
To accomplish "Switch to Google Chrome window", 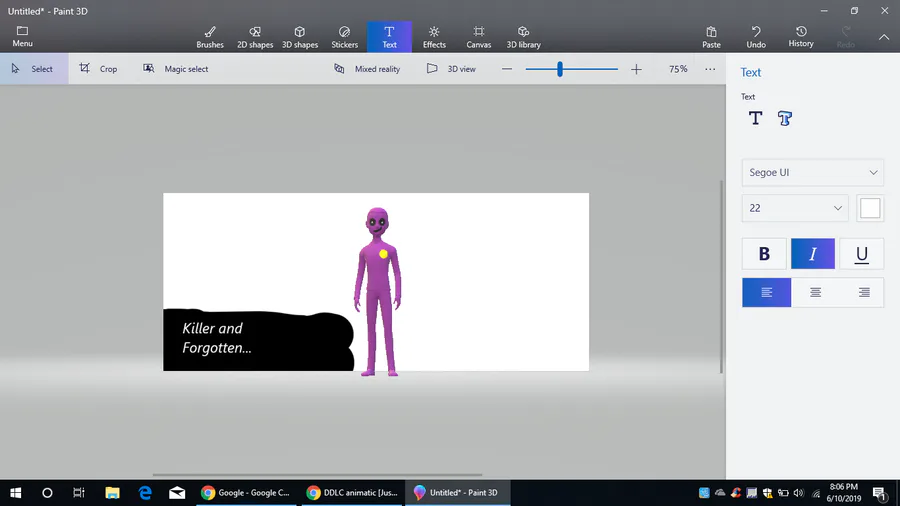I will pos(246,493).
